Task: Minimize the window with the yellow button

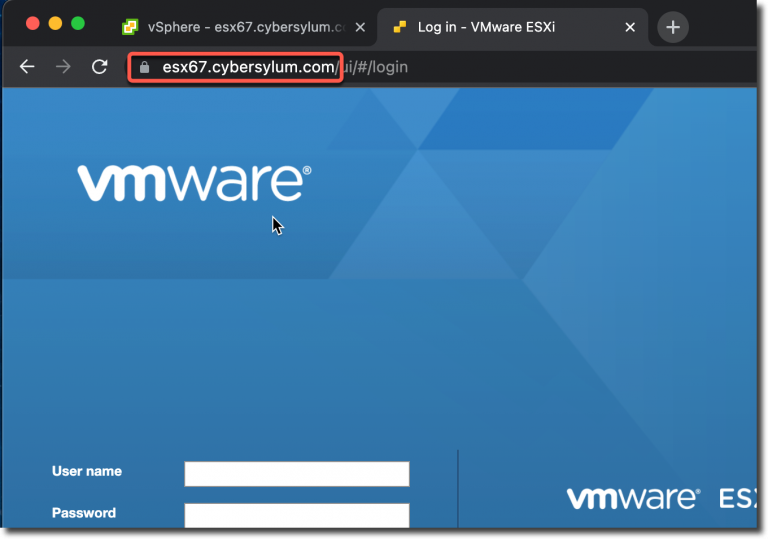Action: tap(55, 23)
